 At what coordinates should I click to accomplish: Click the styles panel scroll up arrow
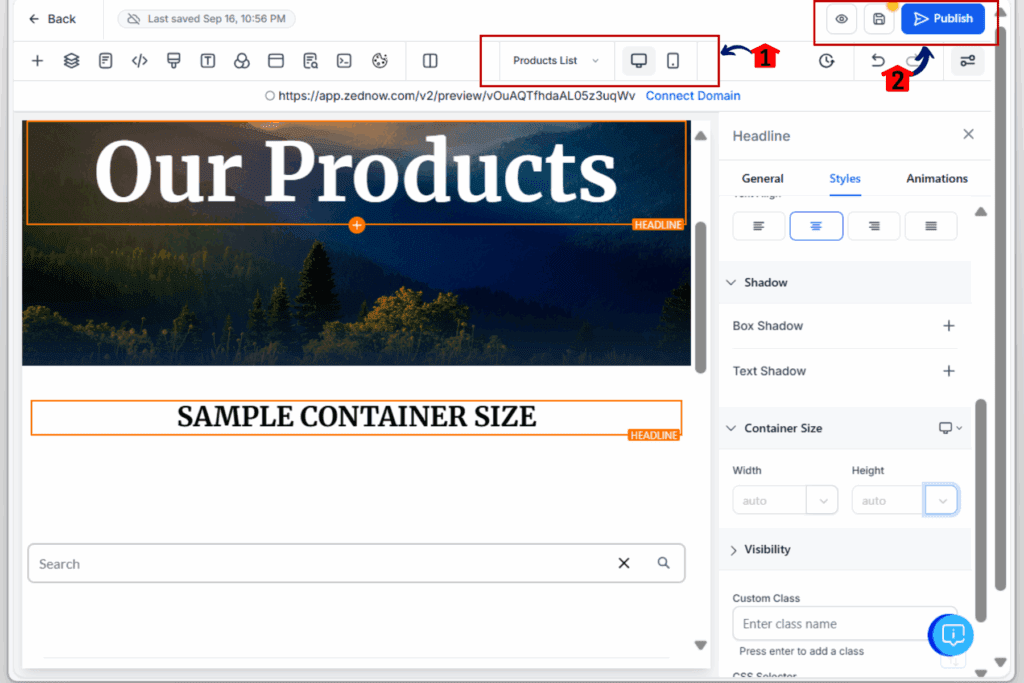point(980,212)
